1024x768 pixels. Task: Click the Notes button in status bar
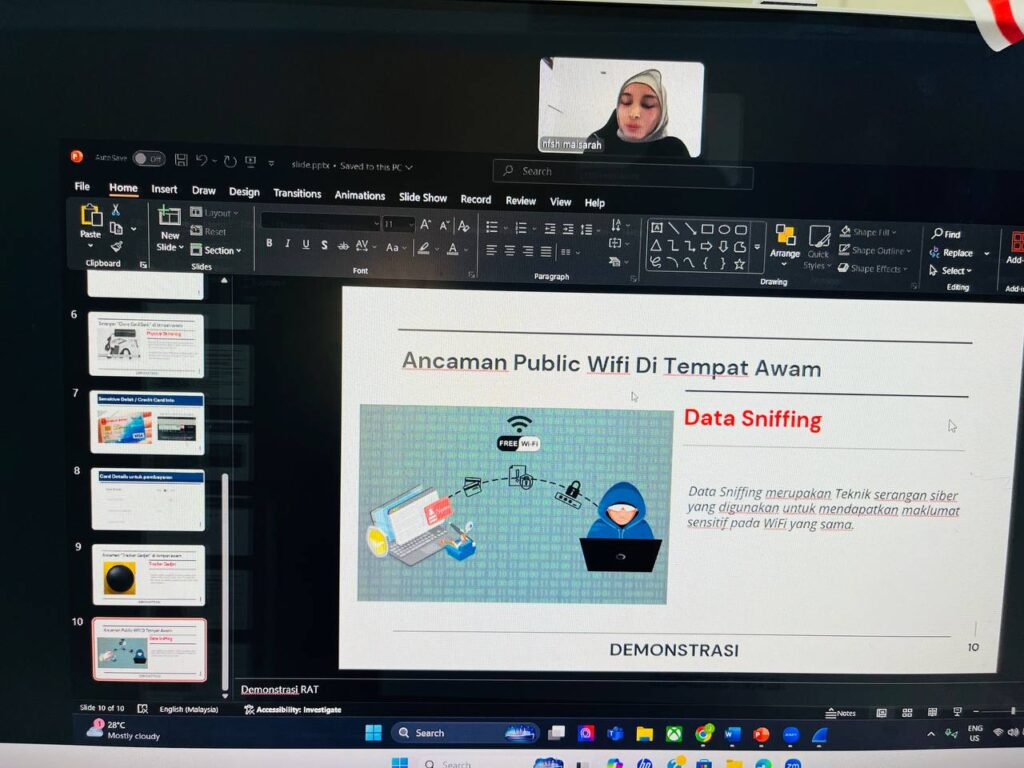click(x=841, y=713)
